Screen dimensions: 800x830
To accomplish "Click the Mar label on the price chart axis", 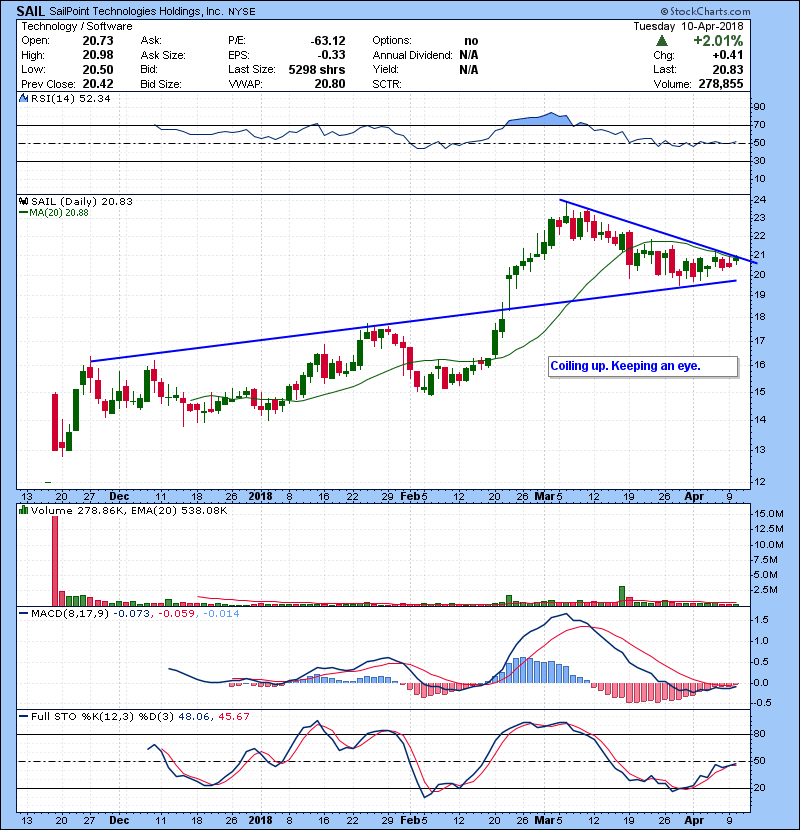I will pos(544,497).
